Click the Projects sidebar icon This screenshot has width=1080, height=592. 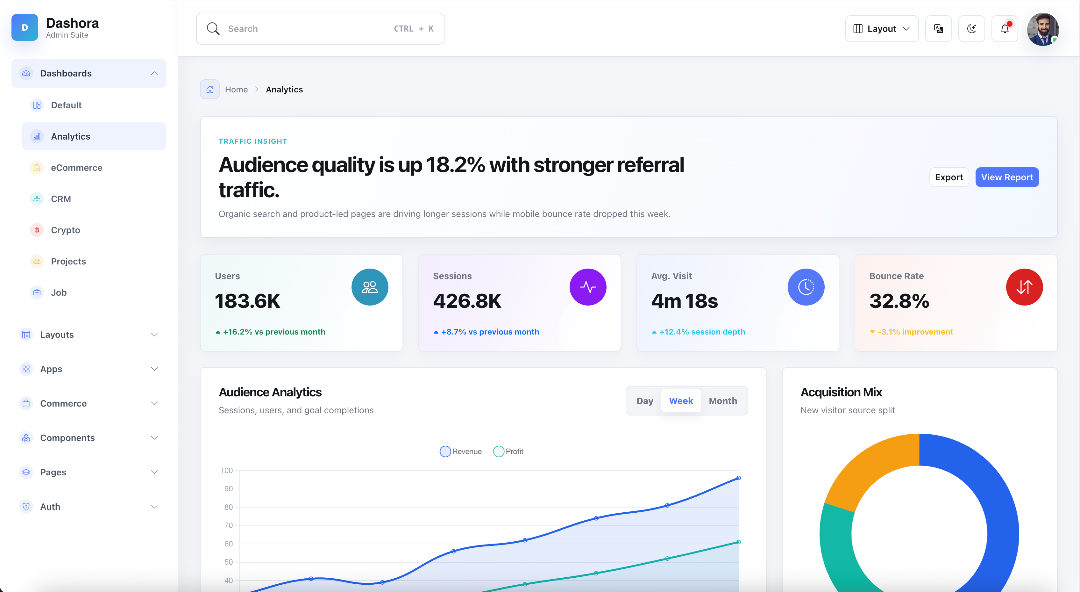37,261
